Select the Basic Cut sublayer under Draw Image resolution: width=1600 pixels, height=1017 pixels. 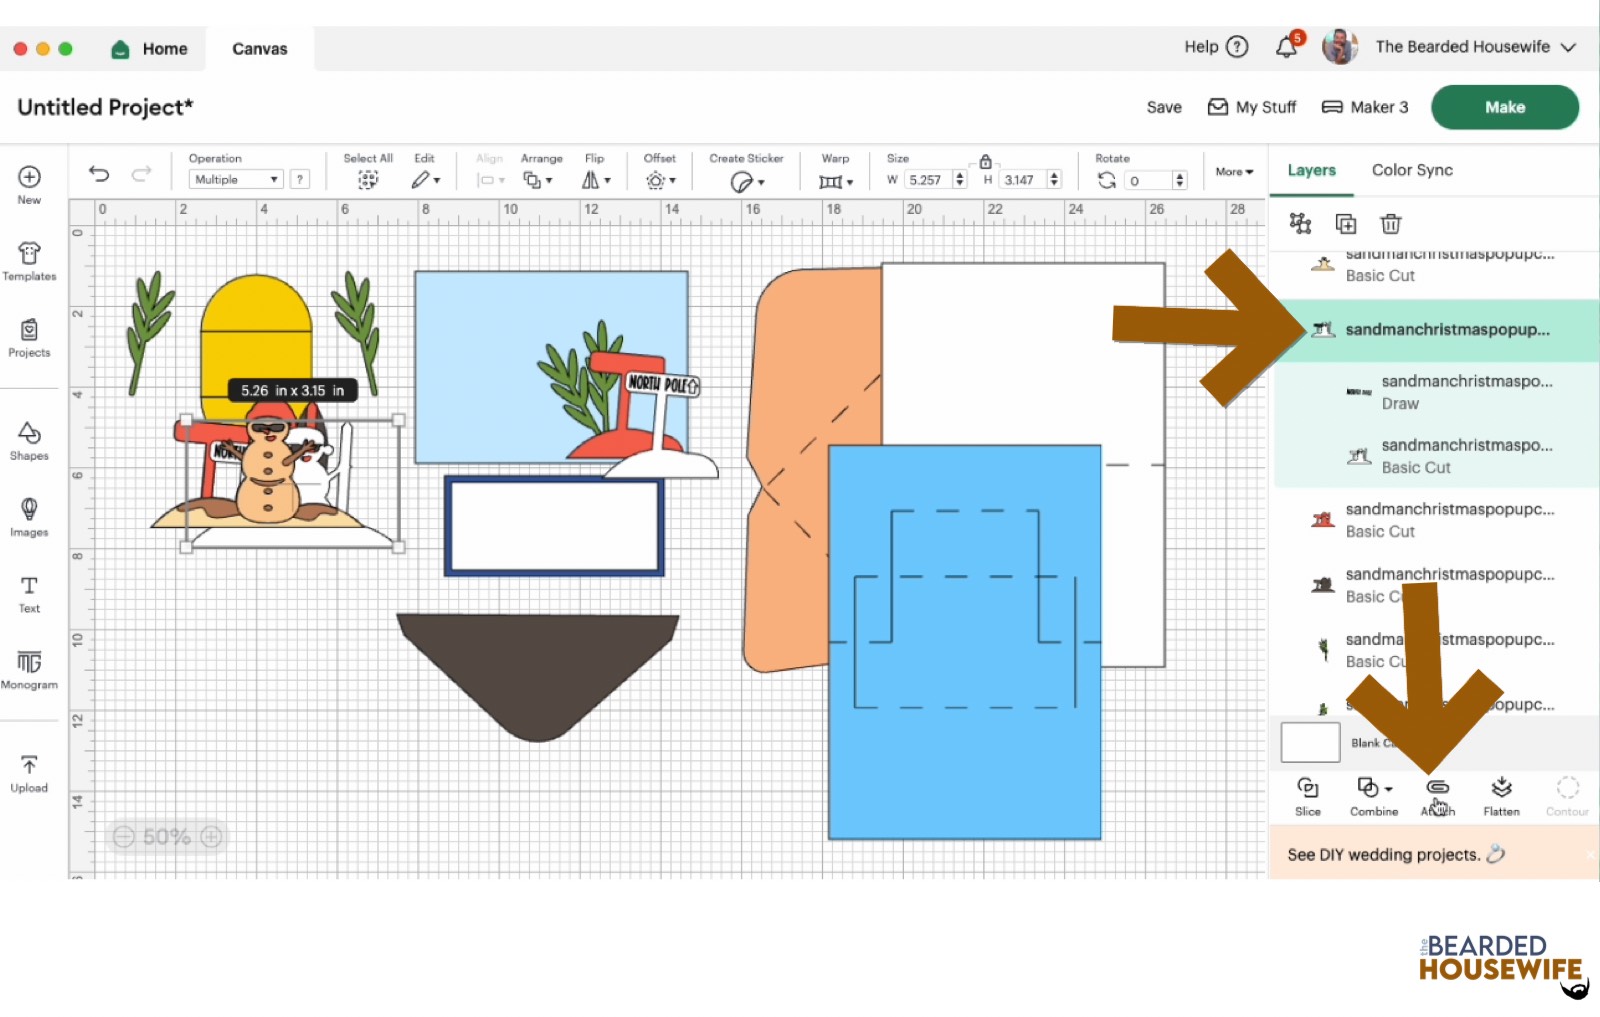click(x=1436, y=456)
